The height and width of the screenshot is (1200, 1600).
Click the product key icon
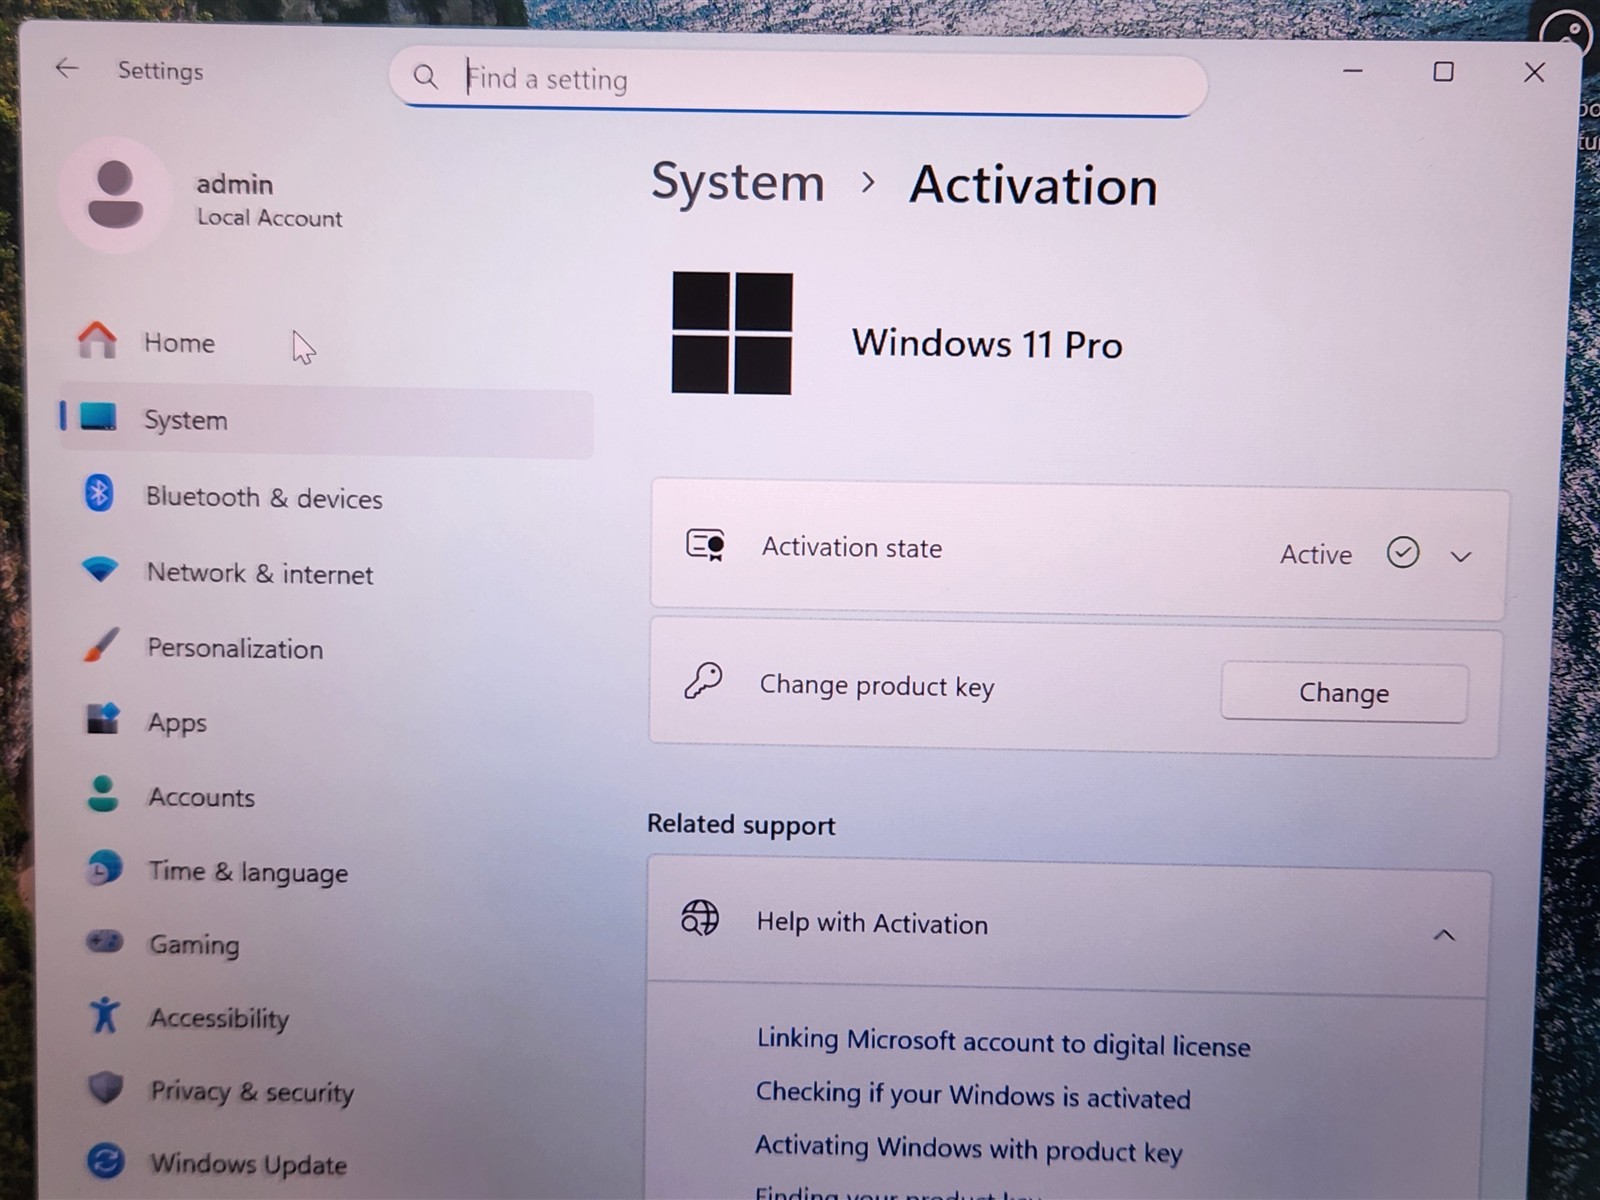point(703,681)
